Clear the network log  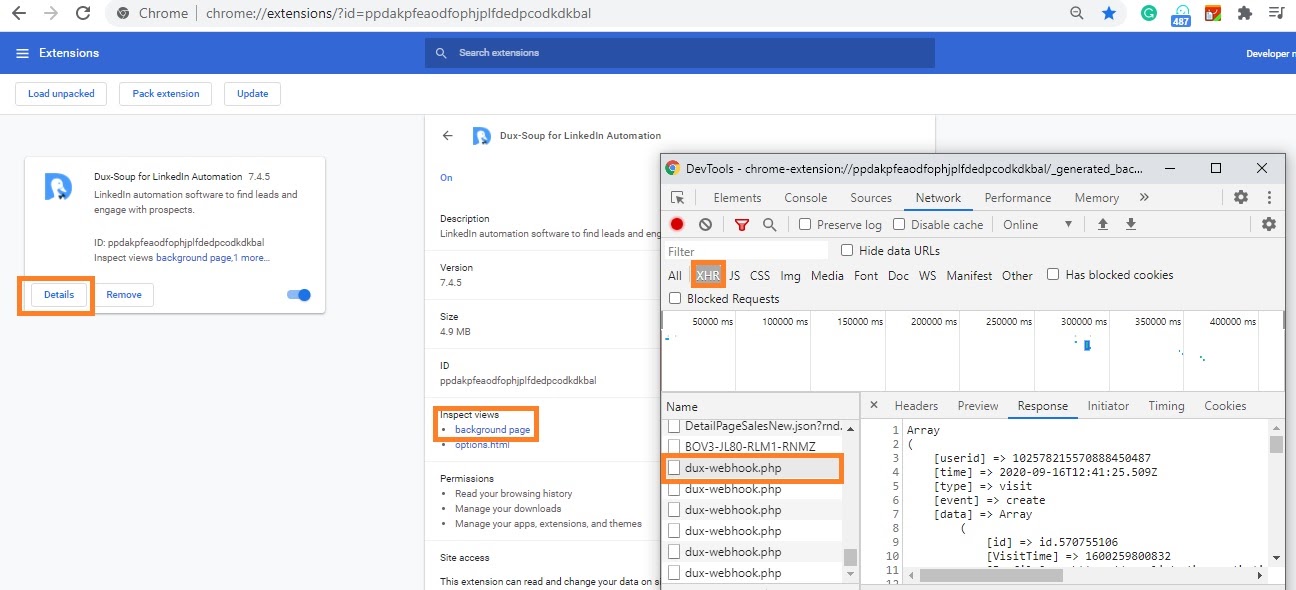(x=705, y=225)
